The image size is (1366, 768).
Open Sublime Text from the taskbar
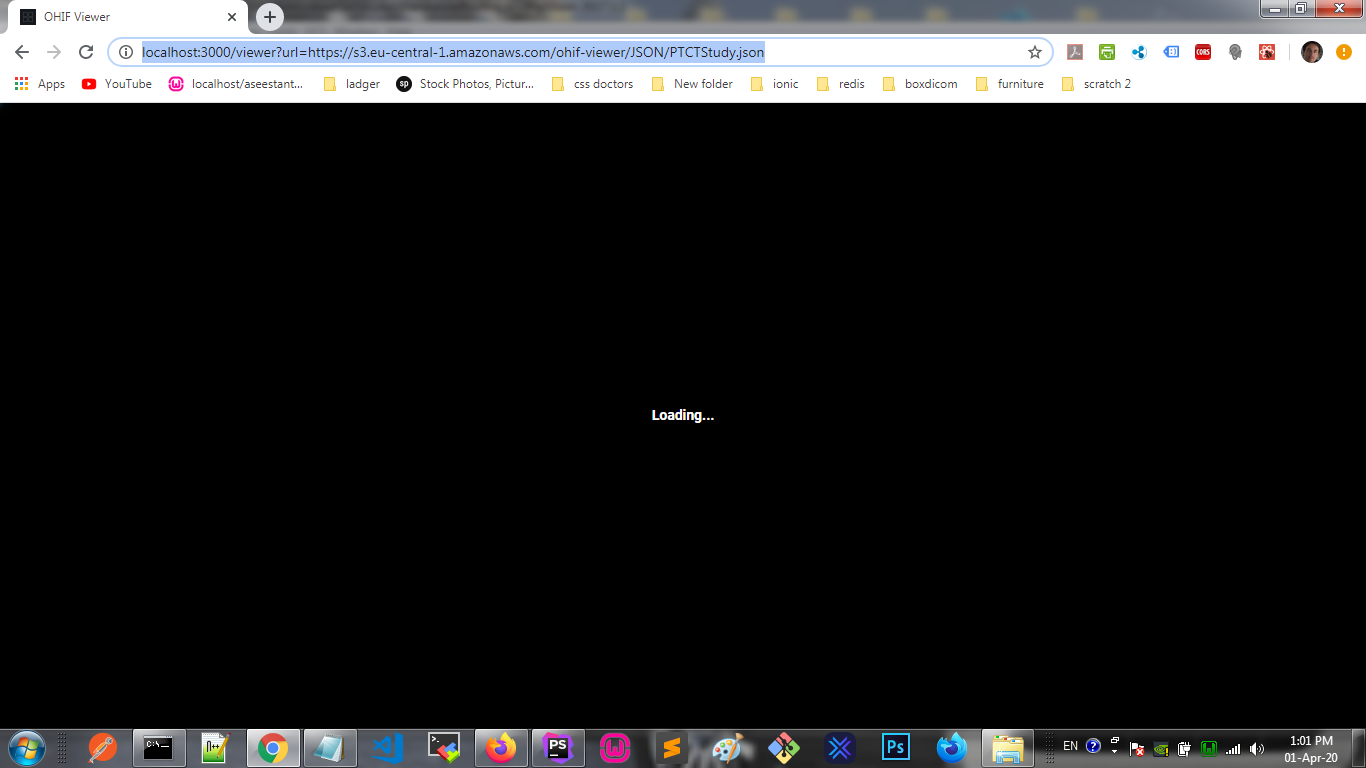pyautogui.click(x=671, y=746)
